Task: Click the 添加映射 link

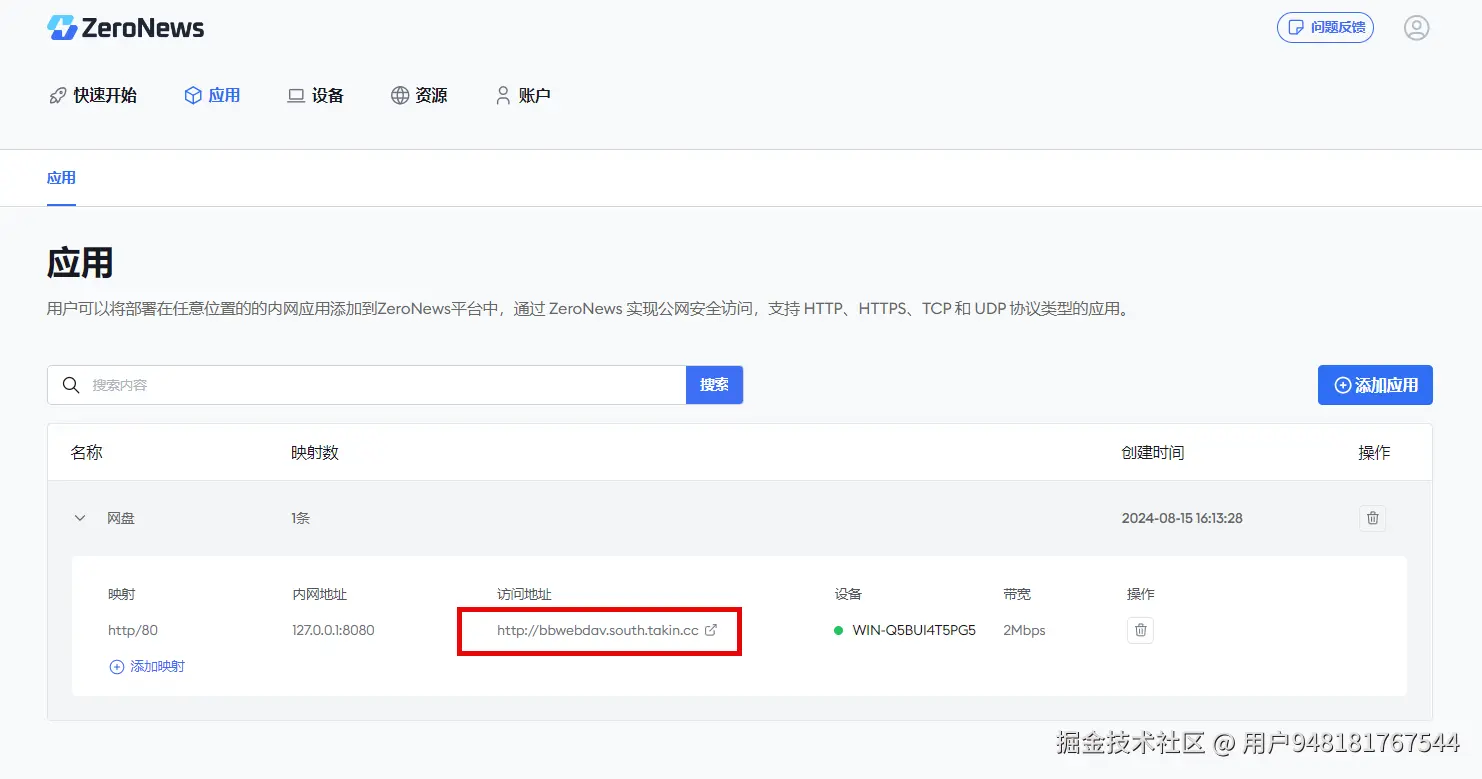Action: point(147,666)
